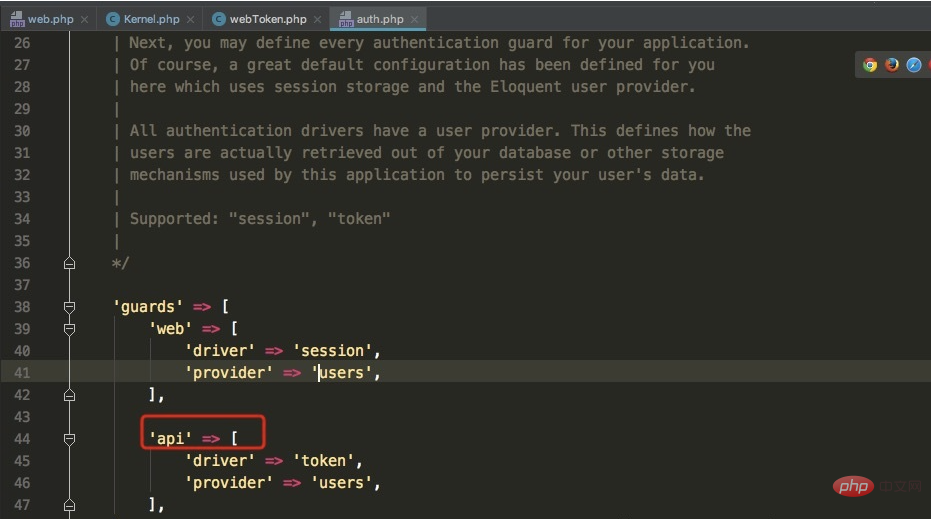Switch to the webToken.php tab
This screenshot has width=932, height=519.
(x=268, y=19)
